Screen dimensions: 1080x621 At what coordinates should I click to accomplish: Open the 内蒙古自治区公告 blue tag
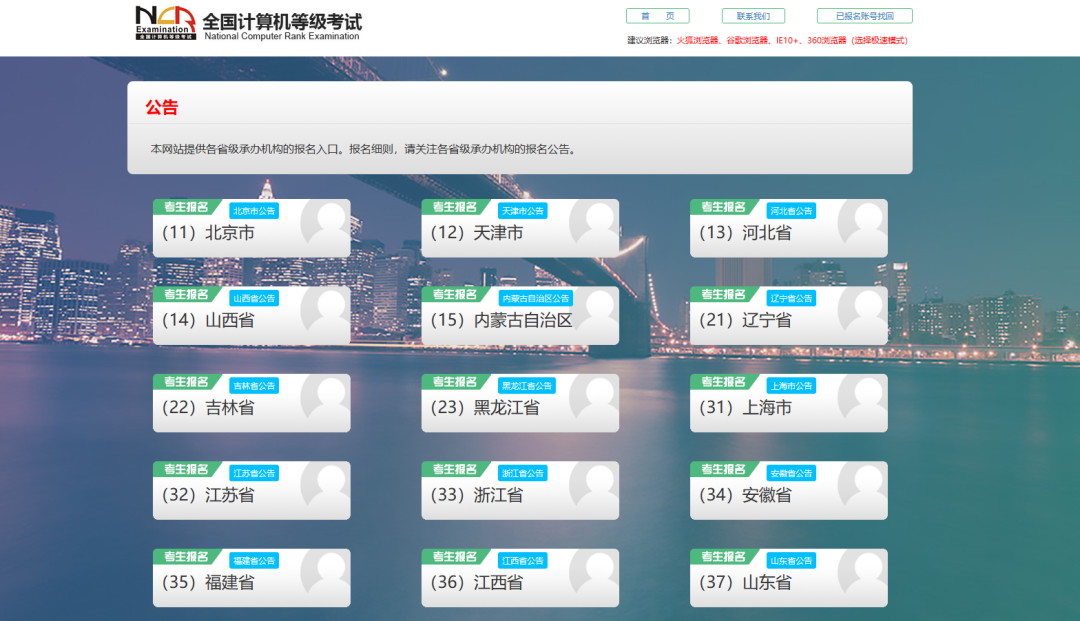click(535, 298)
